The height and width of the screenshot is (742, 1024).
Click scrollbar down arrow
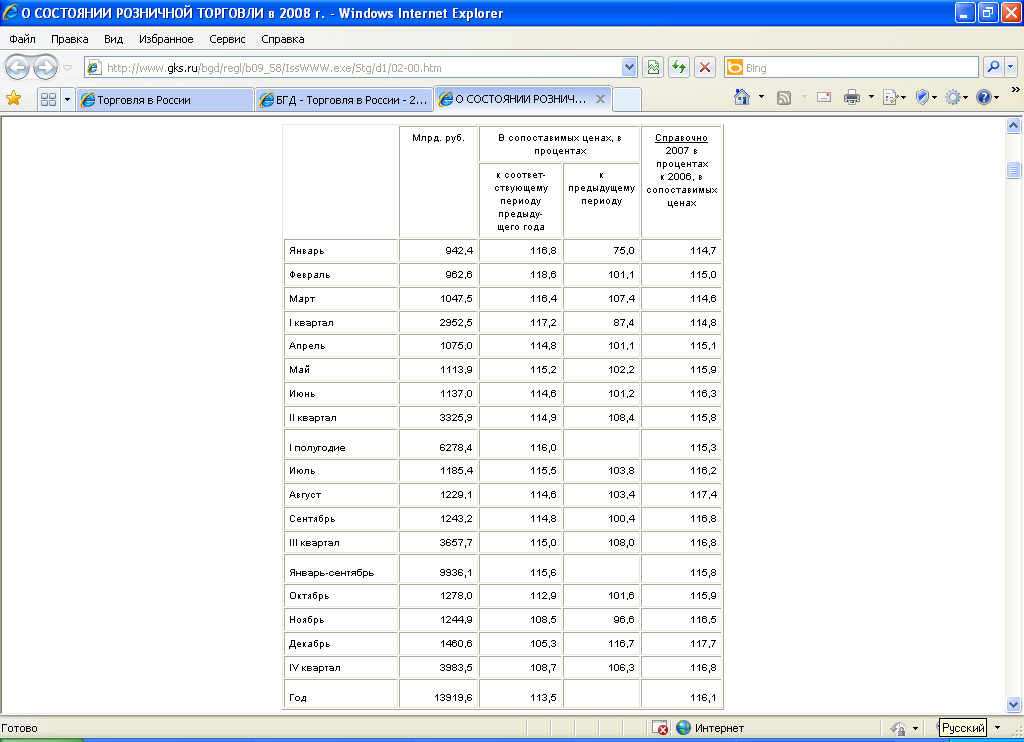1014,704
